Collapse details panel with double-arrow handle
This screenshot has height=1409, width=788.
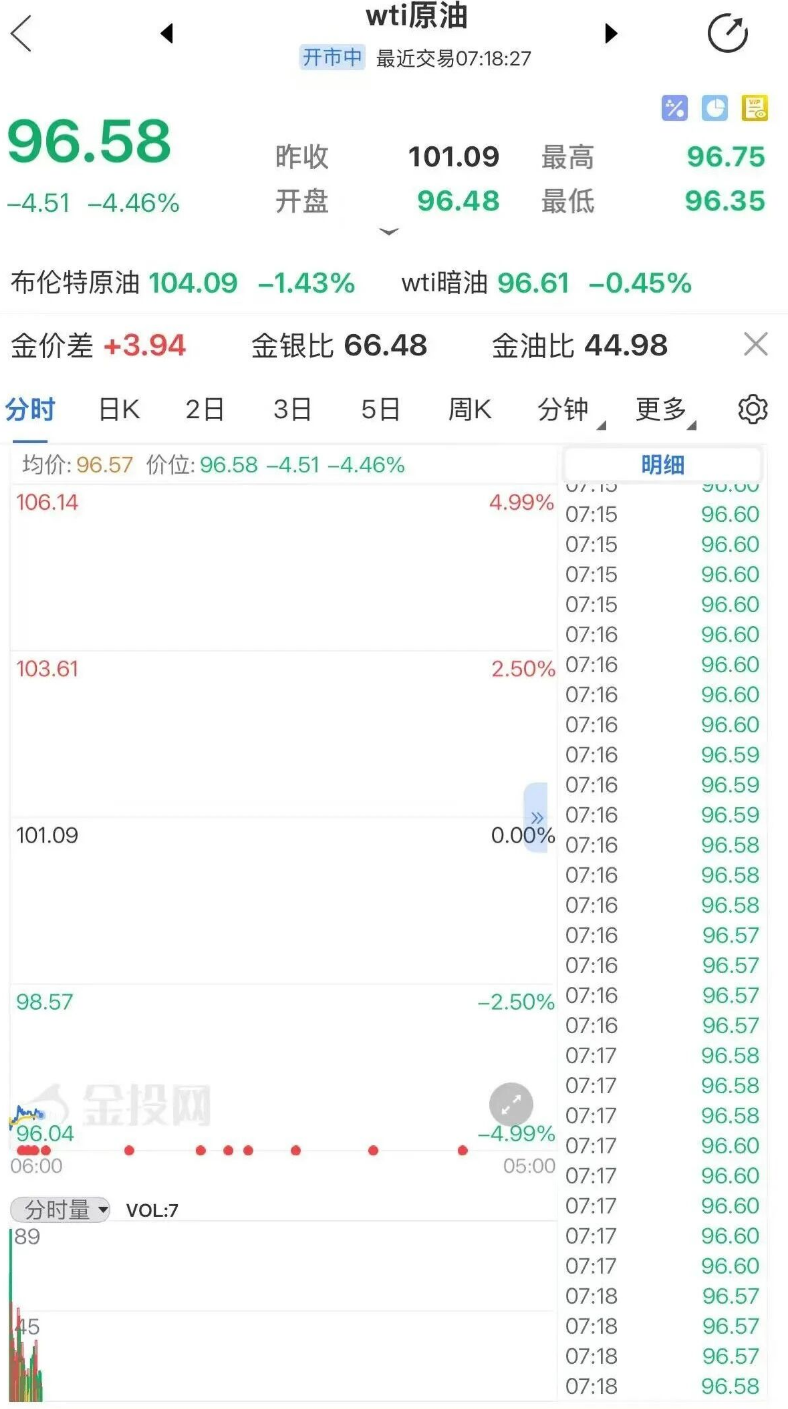(x=537, y=817)
